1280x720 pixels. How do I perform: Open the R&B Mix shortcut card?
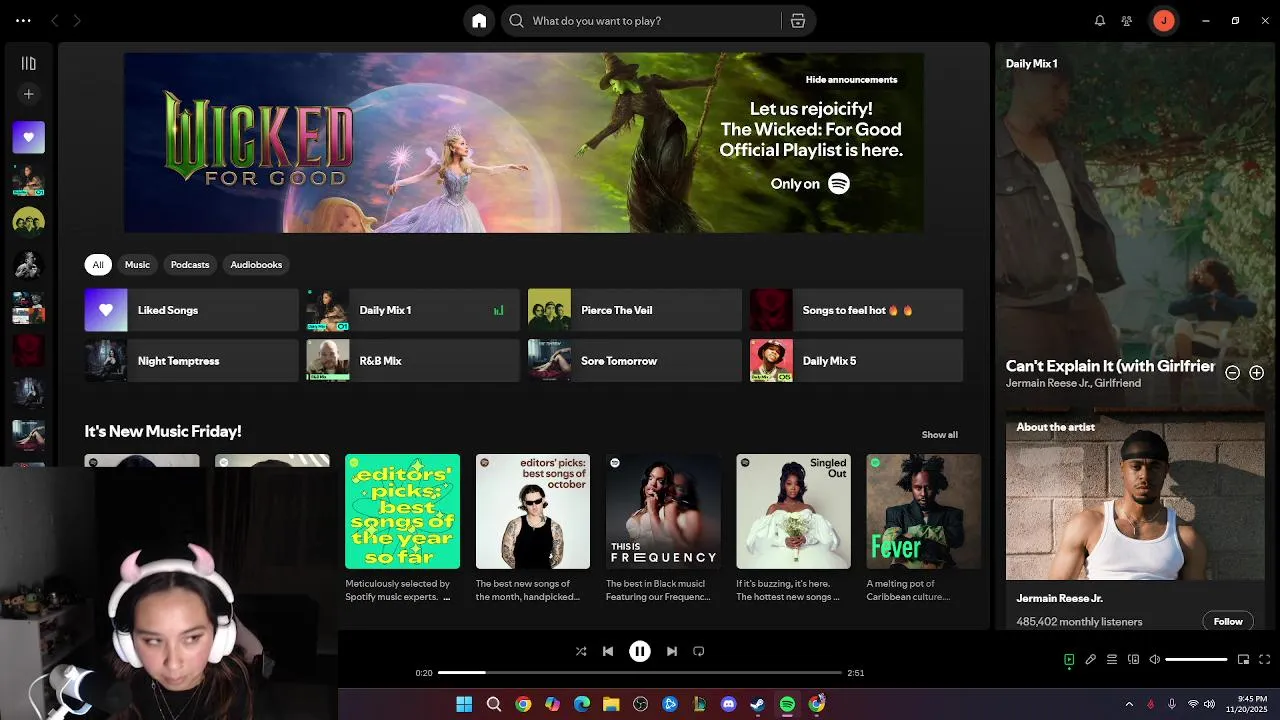pos(413,361)
